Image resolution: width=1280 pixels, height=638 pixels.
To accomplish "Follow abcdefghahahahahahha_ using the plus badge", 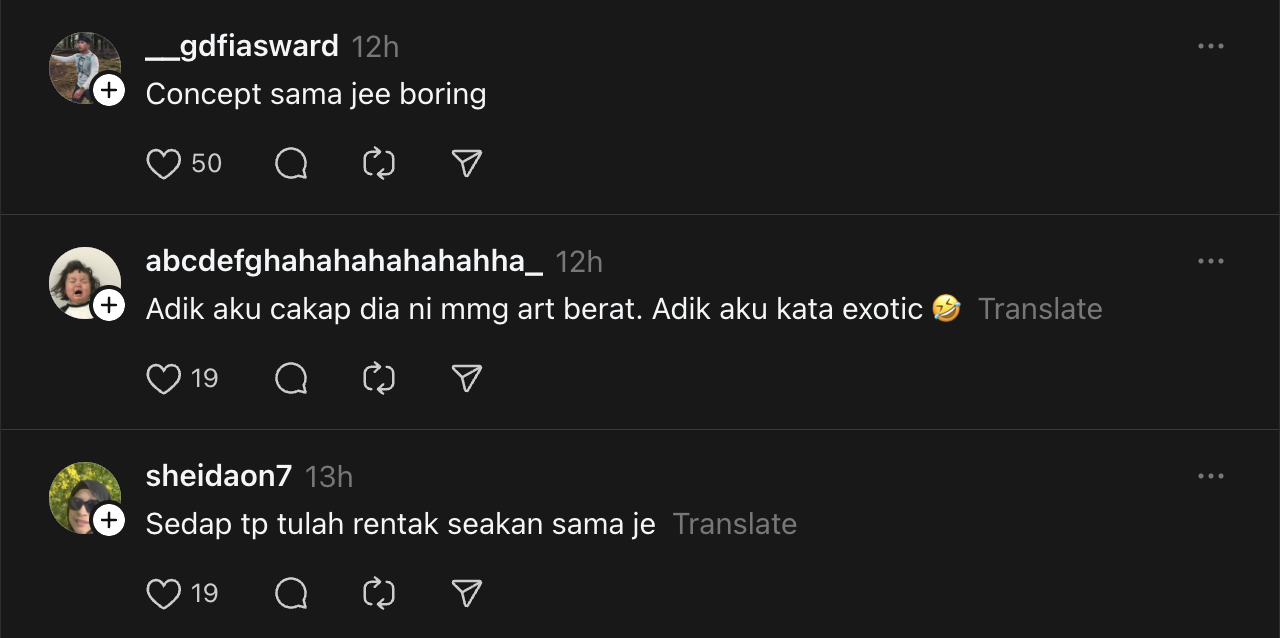I will point(109,306).
